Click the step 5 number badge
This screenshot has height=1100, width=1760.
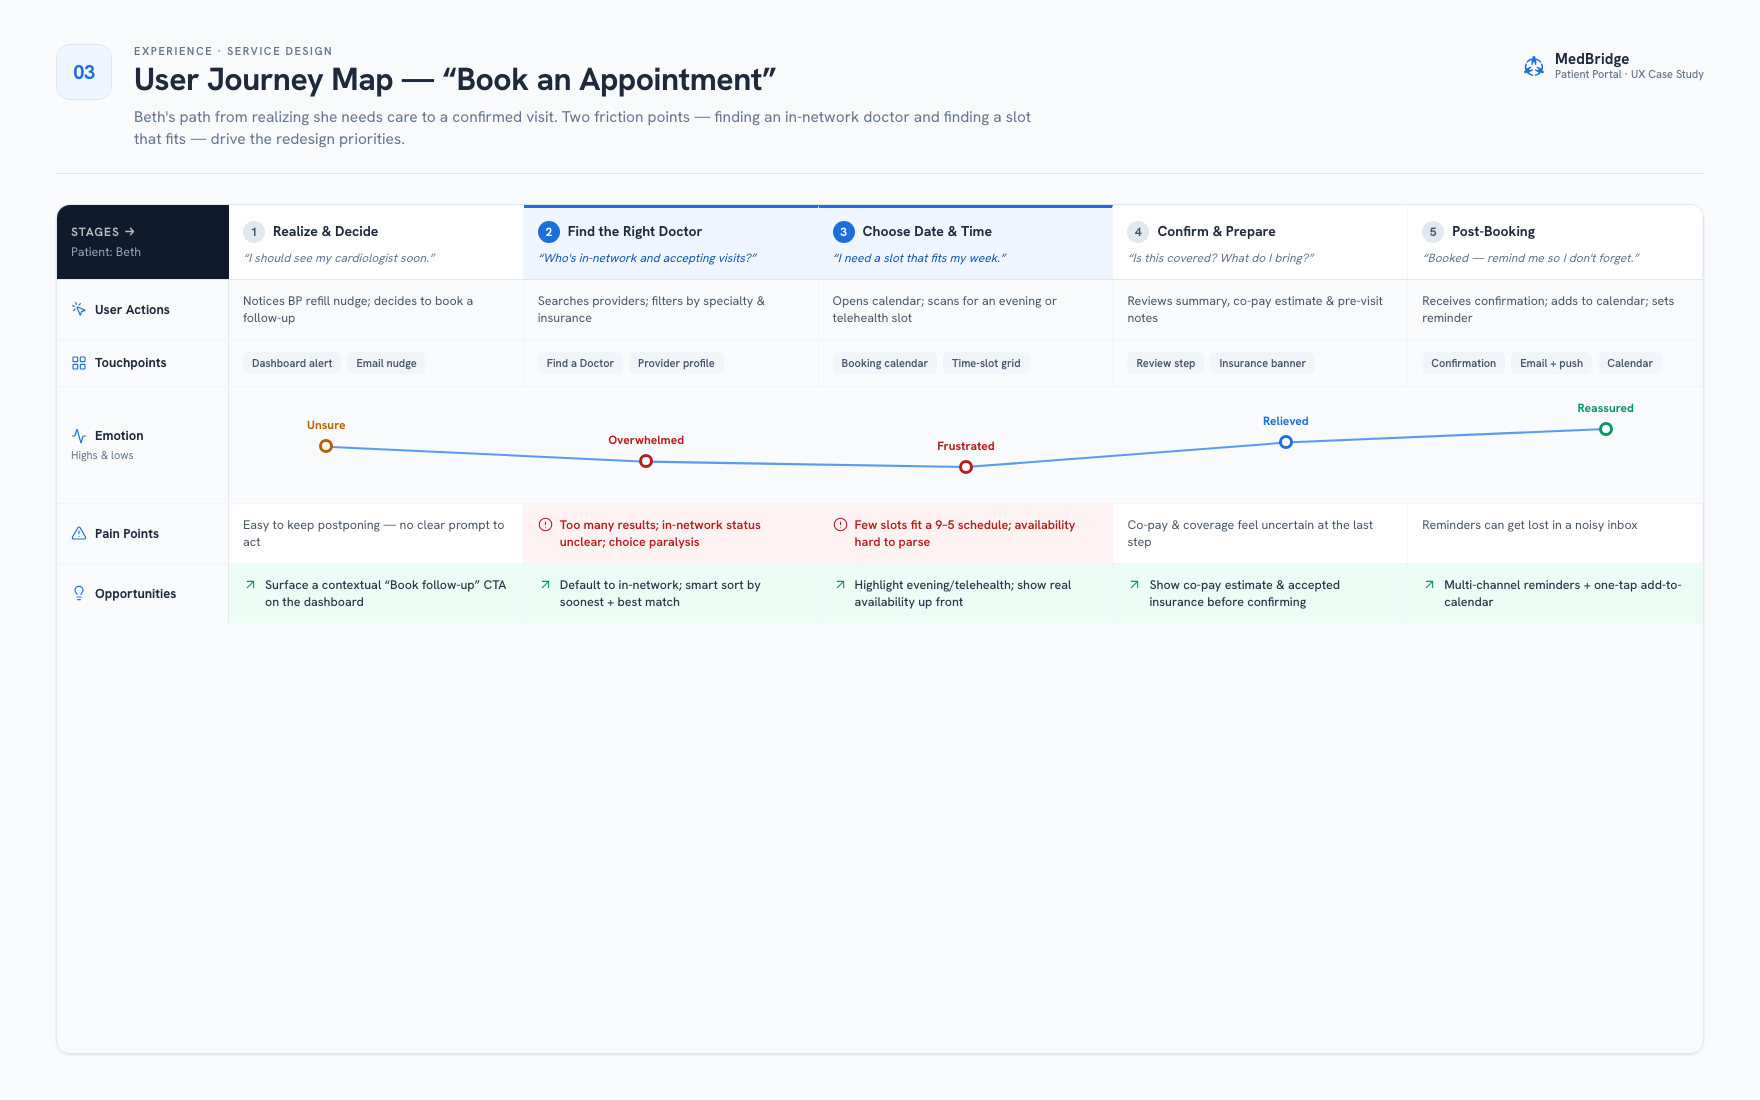click(1433, 232)
